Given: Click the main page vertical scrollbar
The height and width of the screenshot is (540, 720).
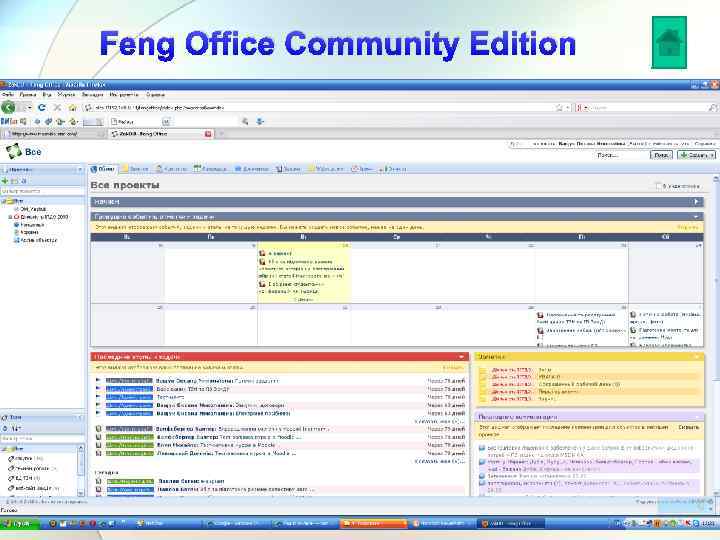Looking at the screenshot, I should click(x=716, y=336).
